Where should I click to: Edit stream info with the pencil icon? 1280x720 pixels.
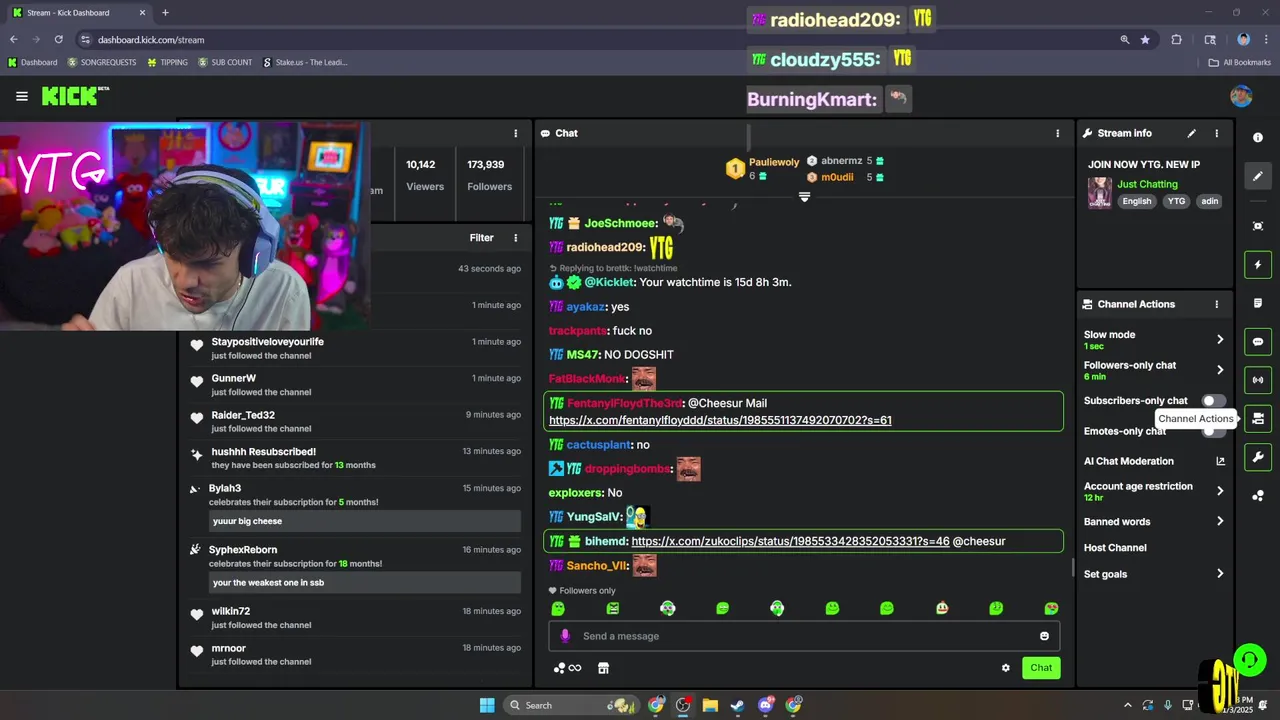click(1191, 133)
